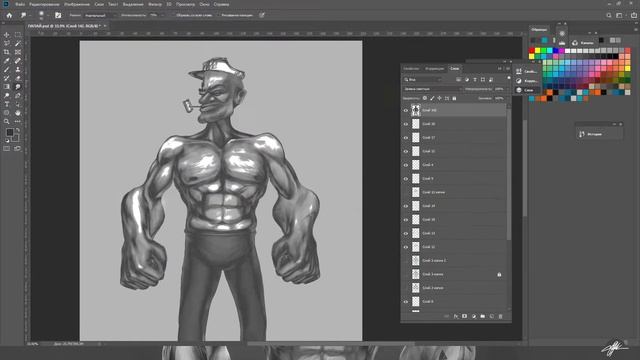Viewport: 640px width, 360px height.
Task: Open layer blend mode dropdown
Action: (432, 89)
